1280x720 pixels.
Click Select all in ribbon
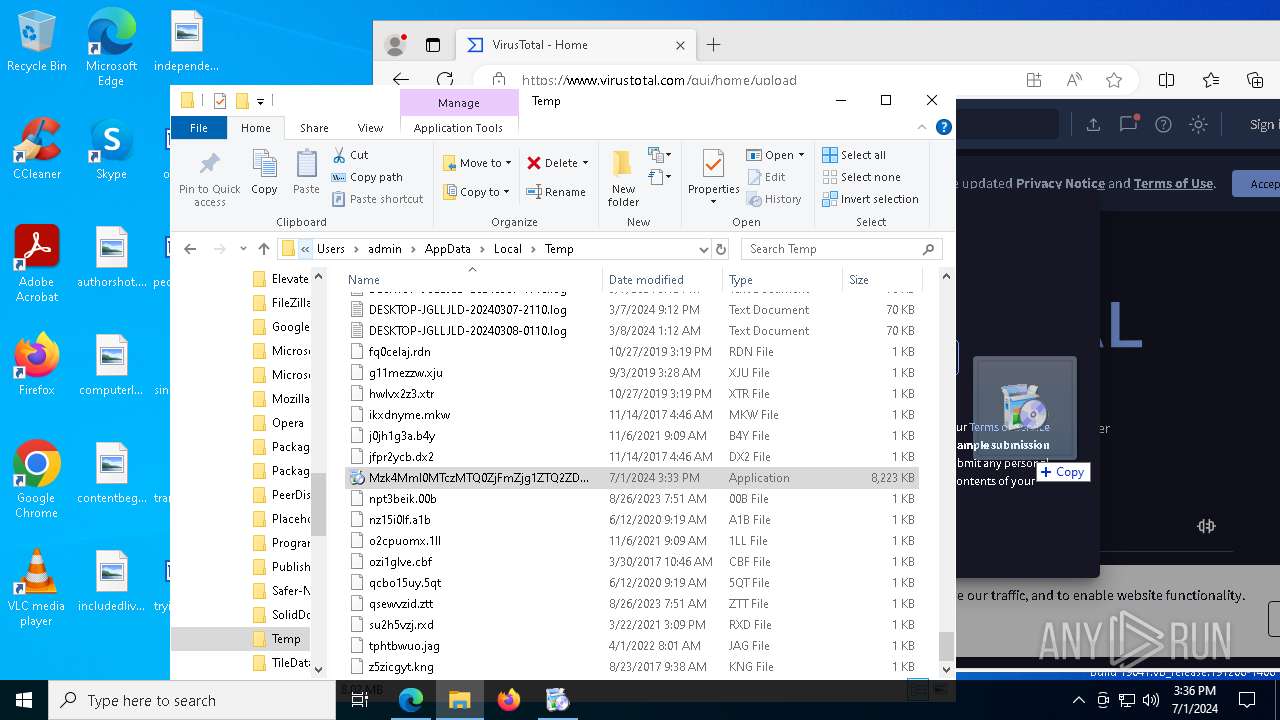(x=854, y=155)
